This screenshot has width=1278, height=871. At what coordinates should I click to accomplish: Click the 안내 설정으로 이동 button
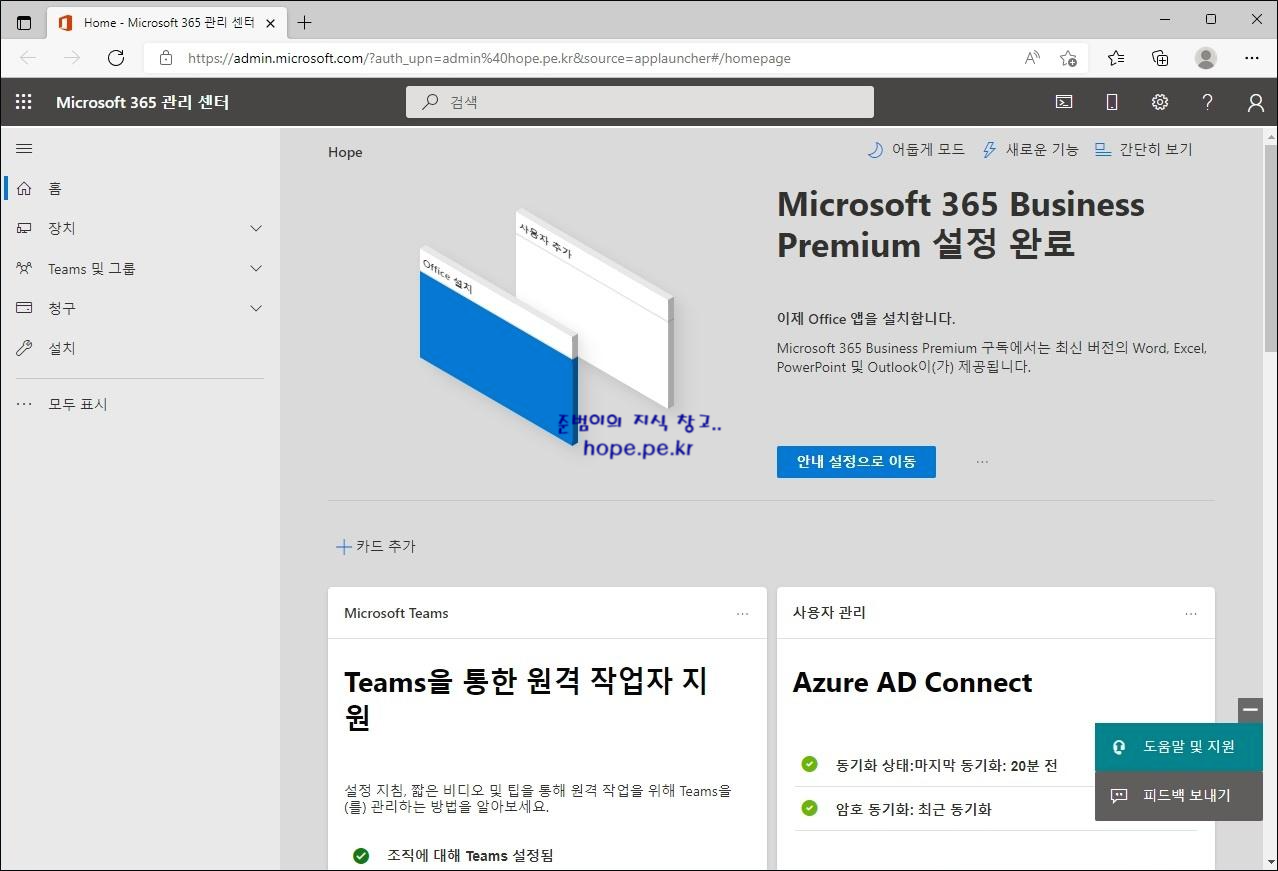(856, 462)
